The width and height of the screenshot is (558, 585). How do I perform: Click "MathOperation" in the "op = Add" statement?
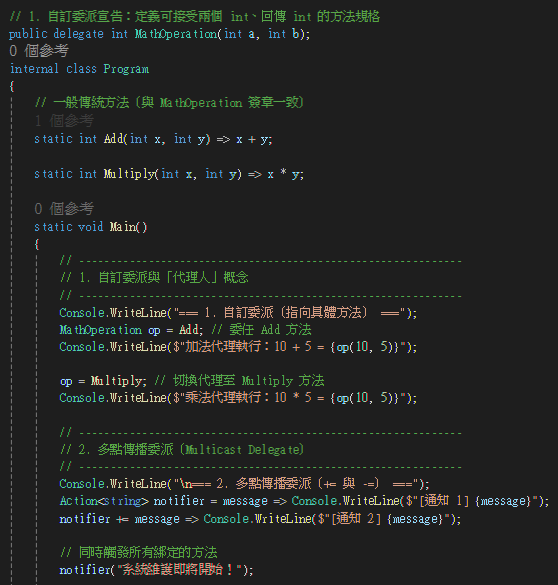(101, 330)
